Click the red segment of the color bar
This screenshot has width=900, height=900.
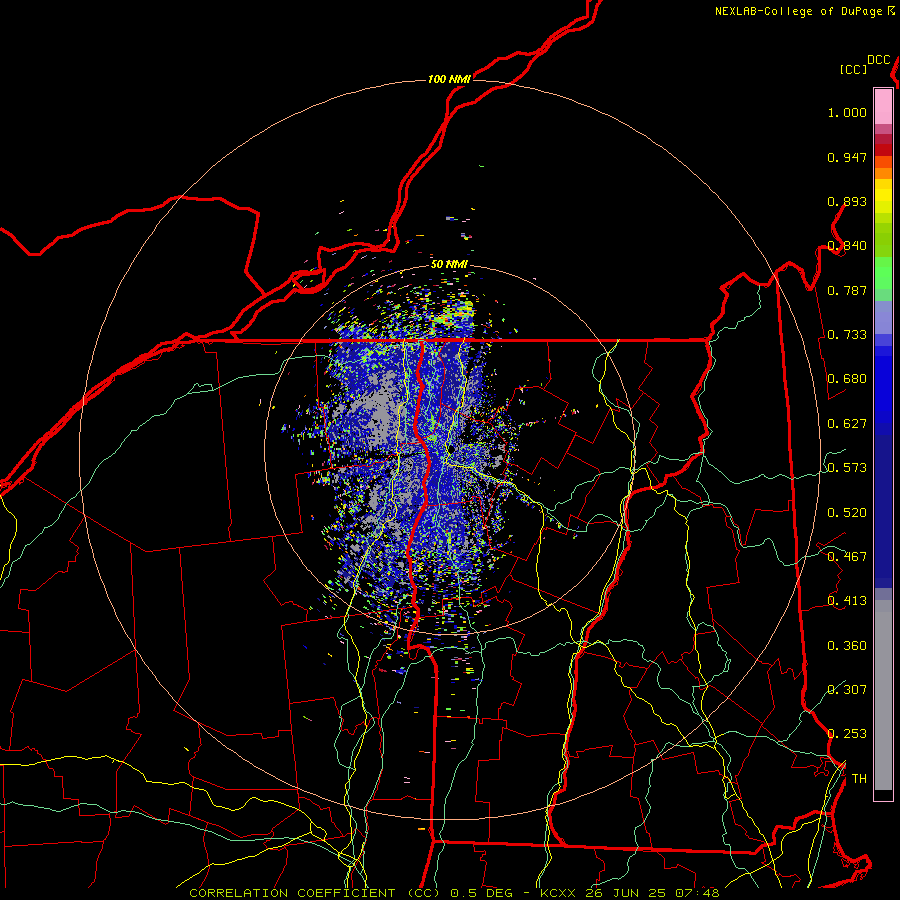(x=883, y=149)
